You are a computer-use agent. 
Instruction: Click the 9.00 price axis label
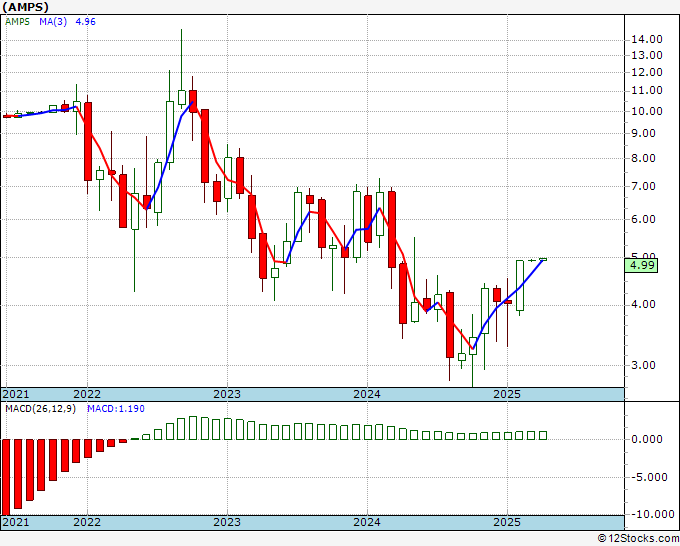pos(644,134)
